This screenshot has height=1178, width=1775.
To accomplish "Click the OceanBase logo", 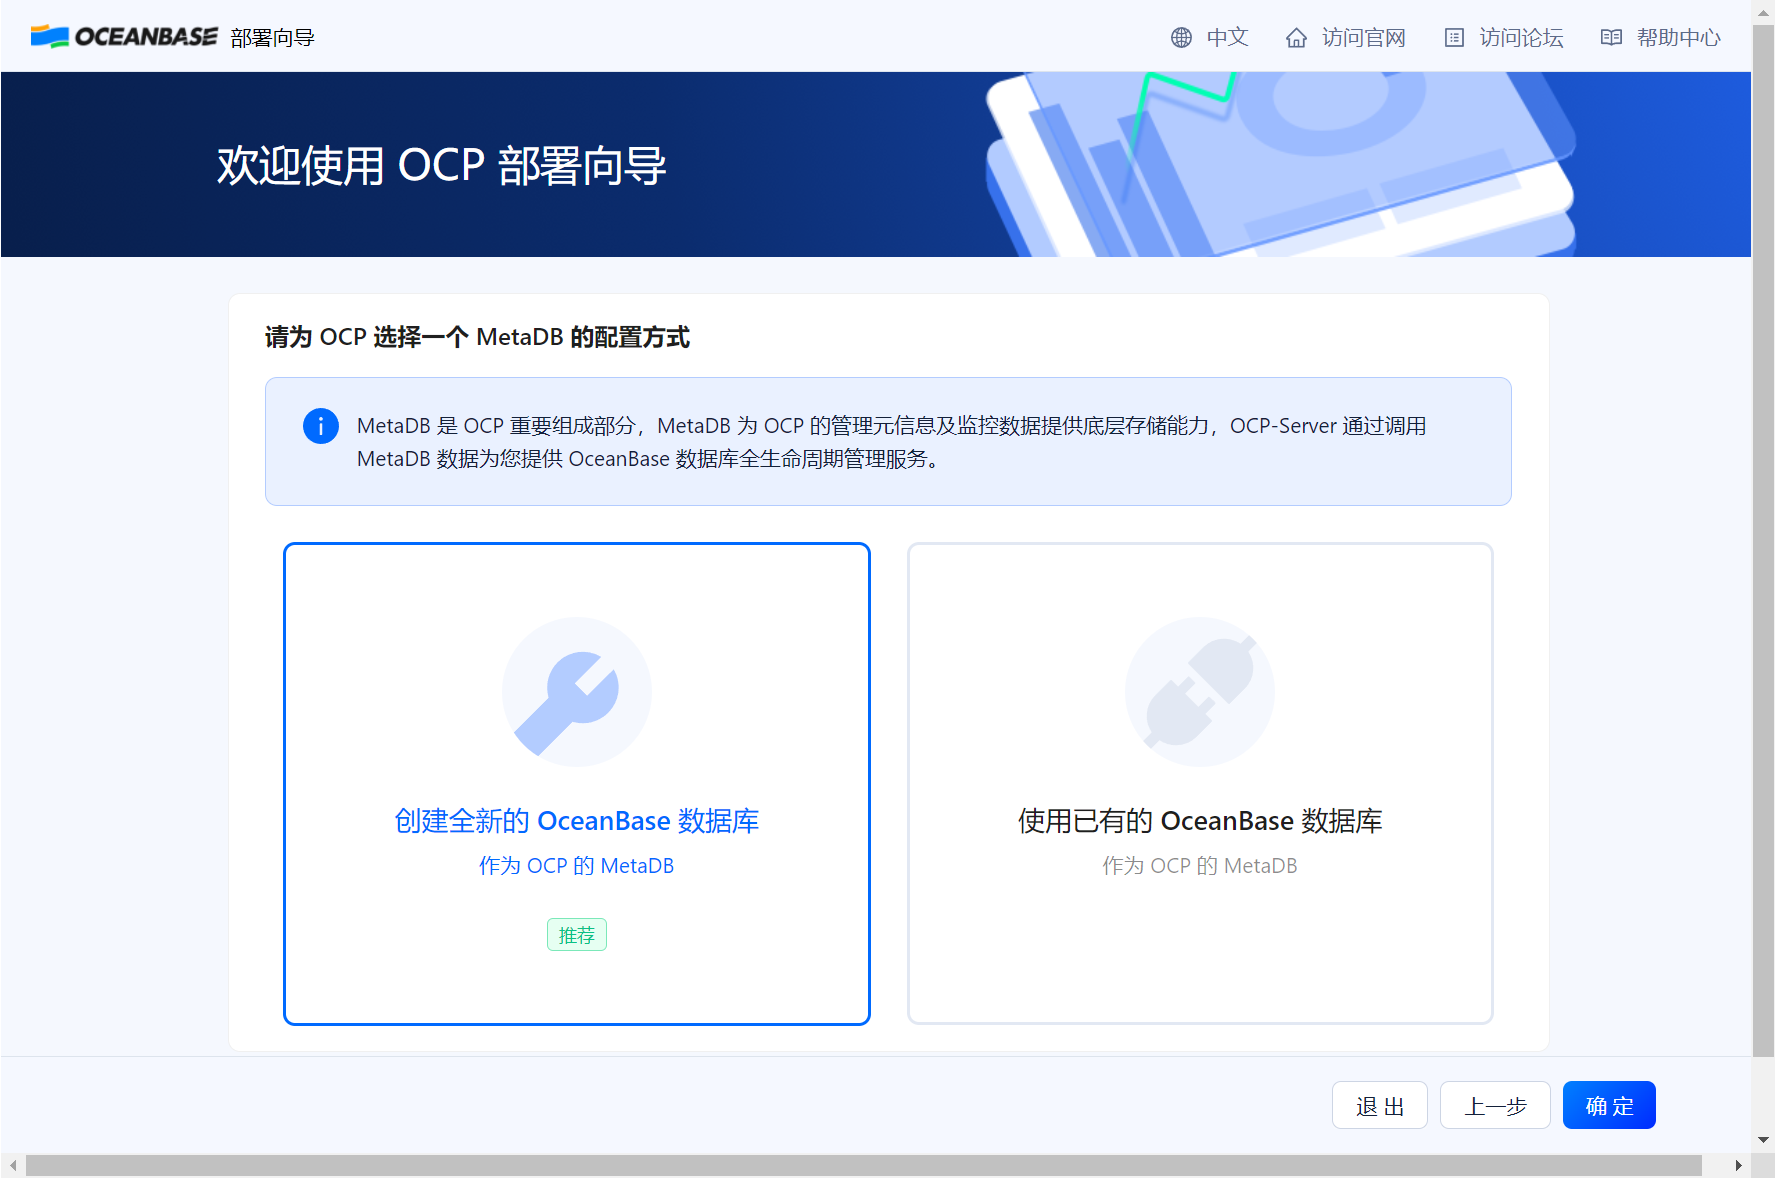I will [124, 37].
